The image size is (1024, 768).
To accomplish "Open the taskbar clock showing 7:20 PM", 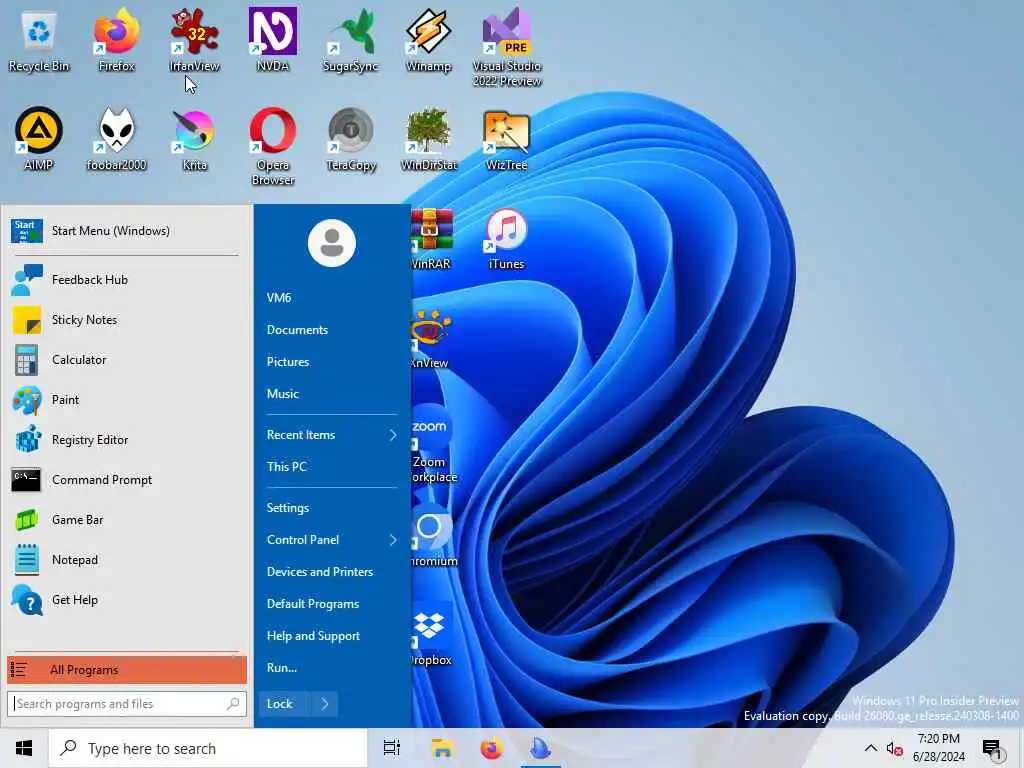I will click(939, 748).
